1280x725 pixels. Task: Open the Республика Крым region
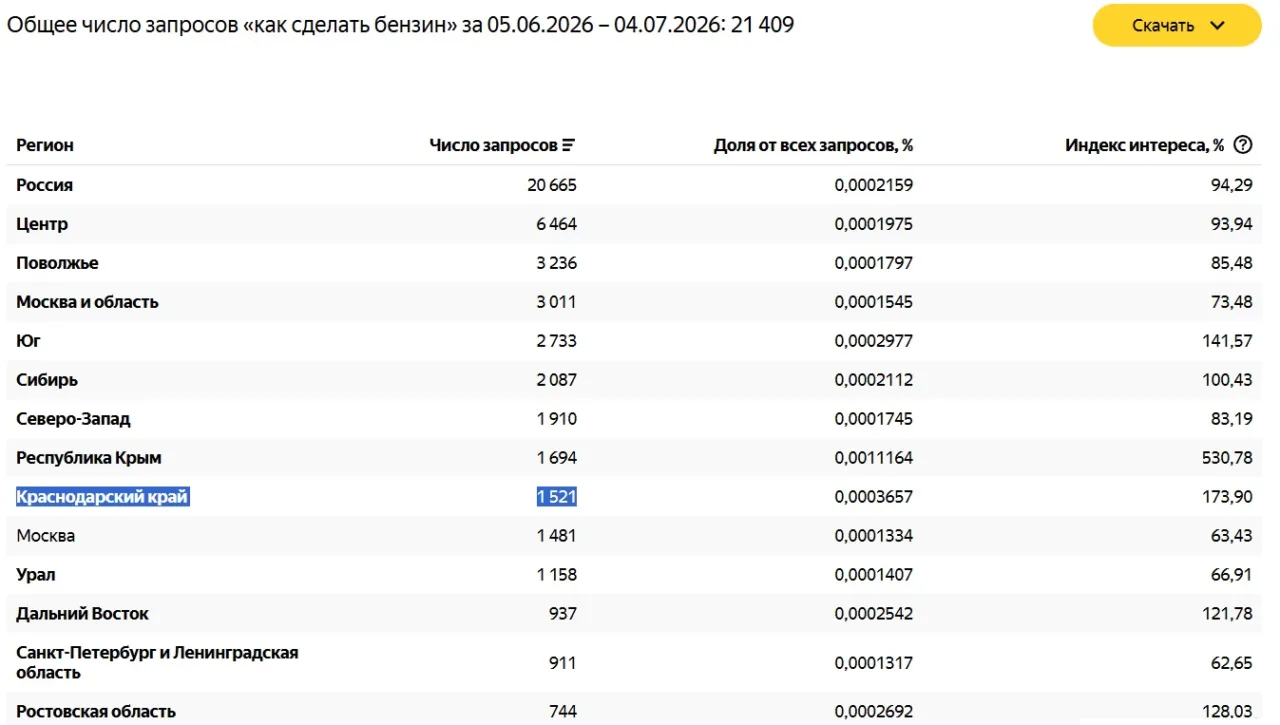(x=89, y=458)
